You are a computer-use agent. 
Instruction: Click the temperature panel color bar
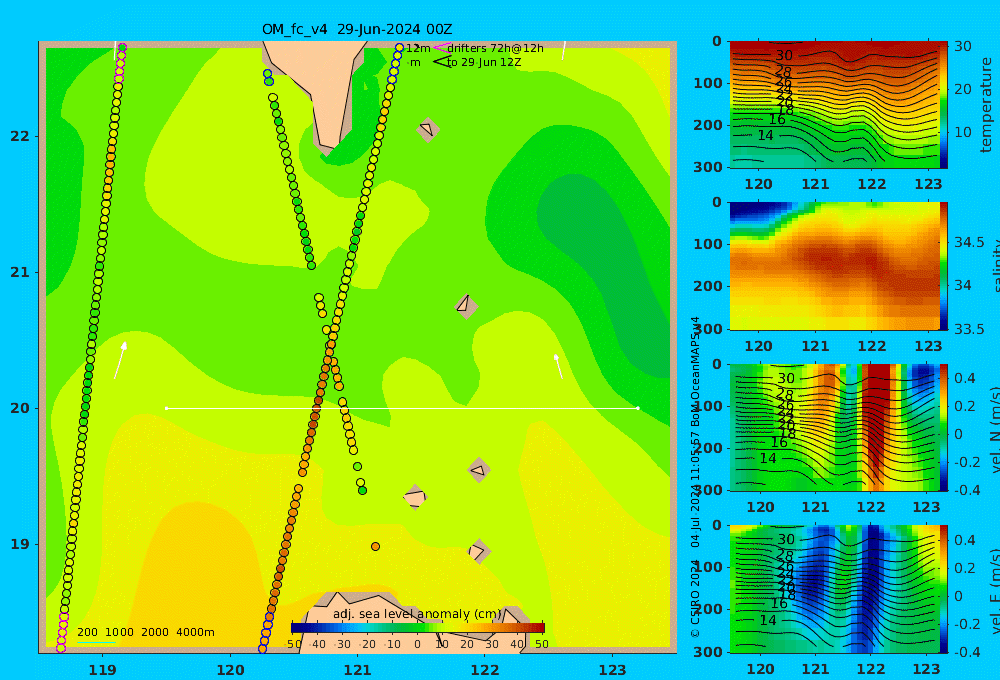coord(943,105)
